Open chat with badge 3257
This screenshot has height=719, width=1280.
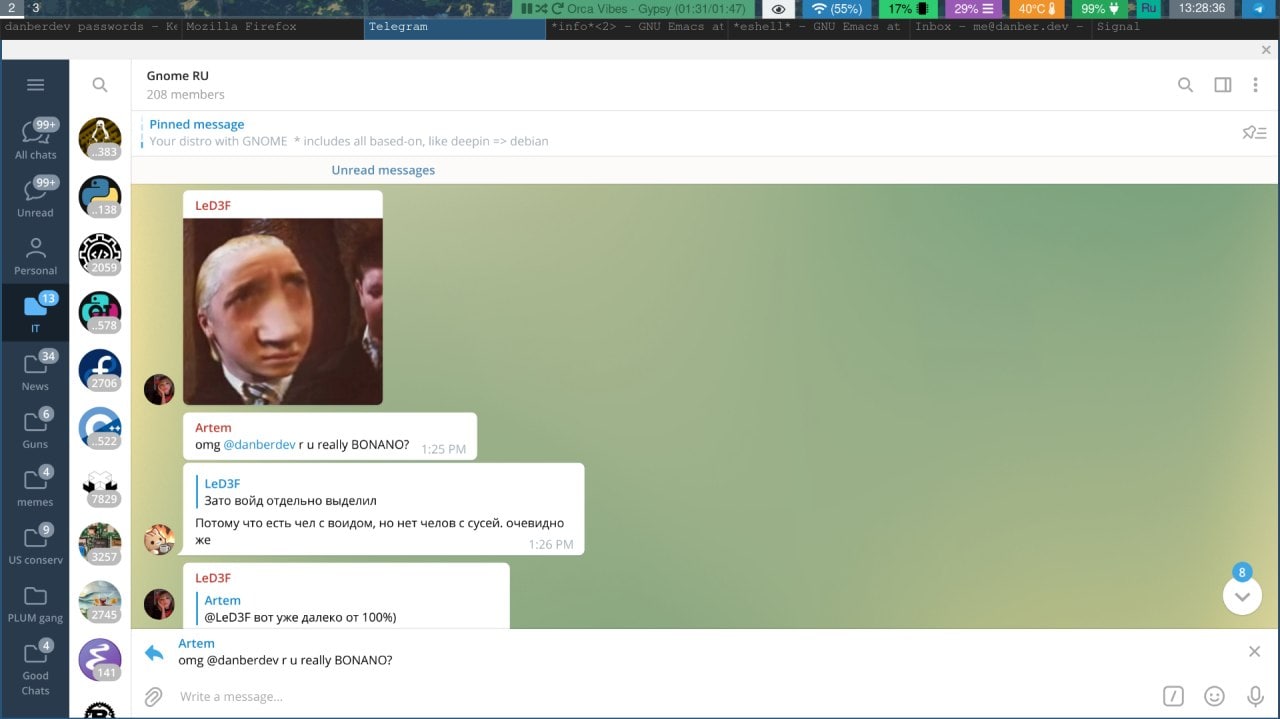tap(100, 545)
